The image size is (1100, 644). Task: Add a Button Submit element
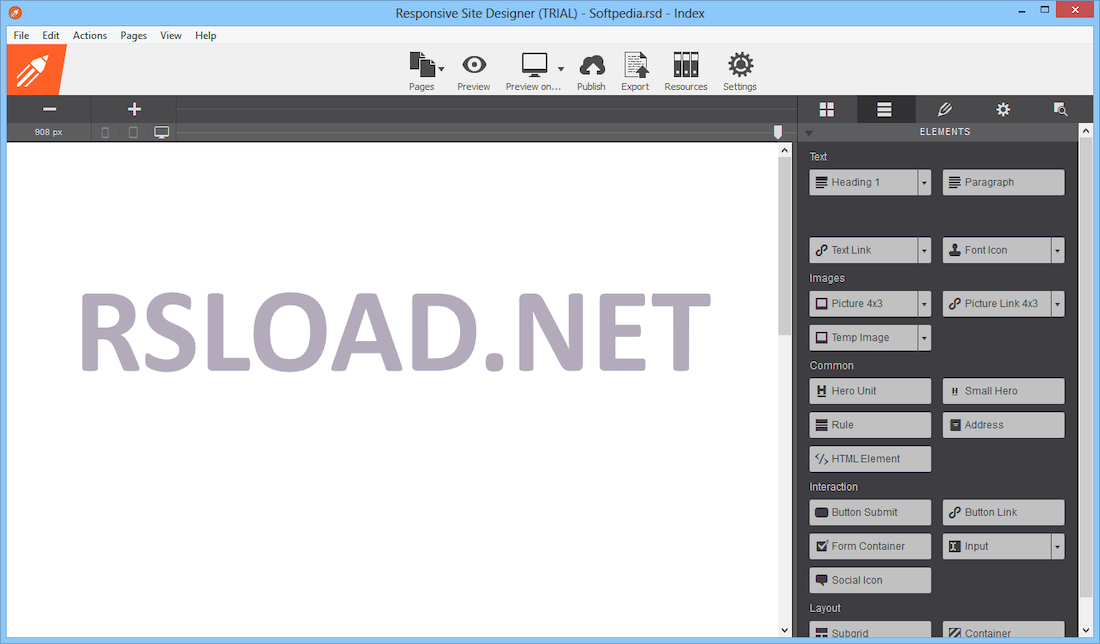click(x=871, y=513)
